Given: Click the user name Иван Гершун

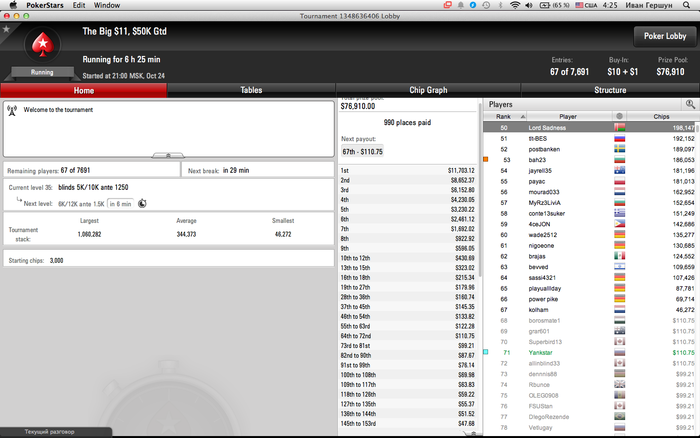Looking at the screenshot, I should tap(649, 5).
